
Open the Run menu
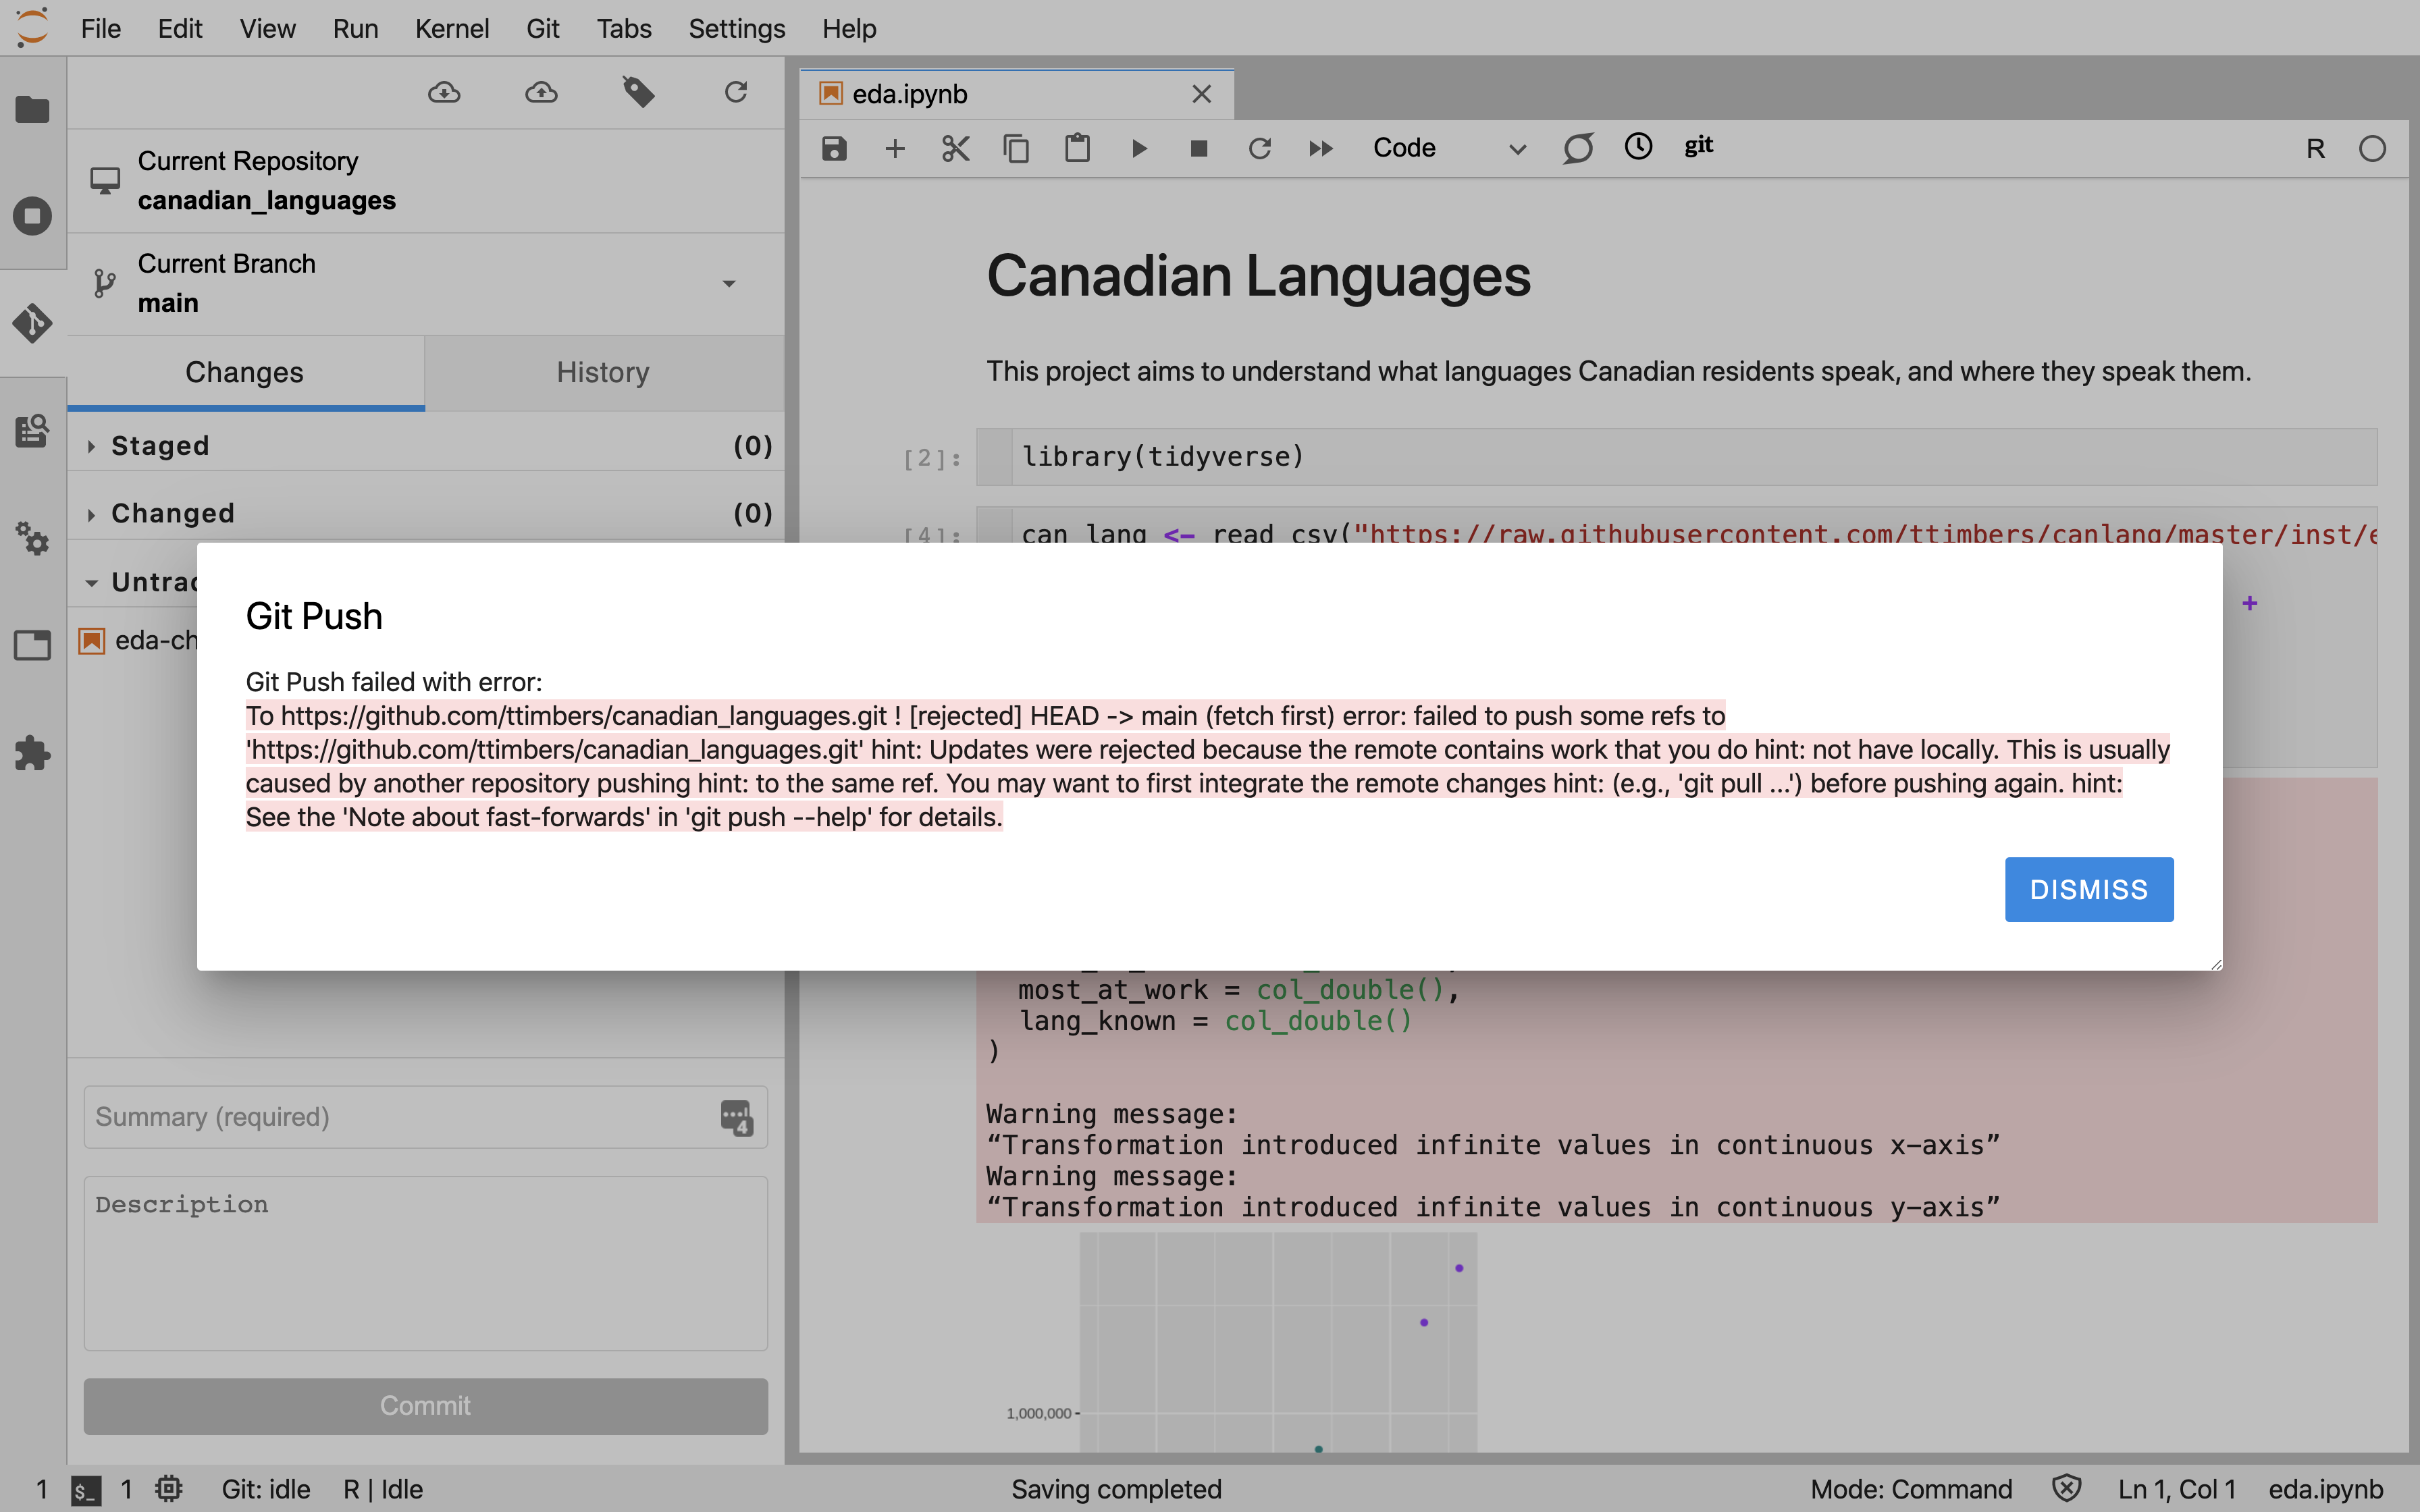355,28
